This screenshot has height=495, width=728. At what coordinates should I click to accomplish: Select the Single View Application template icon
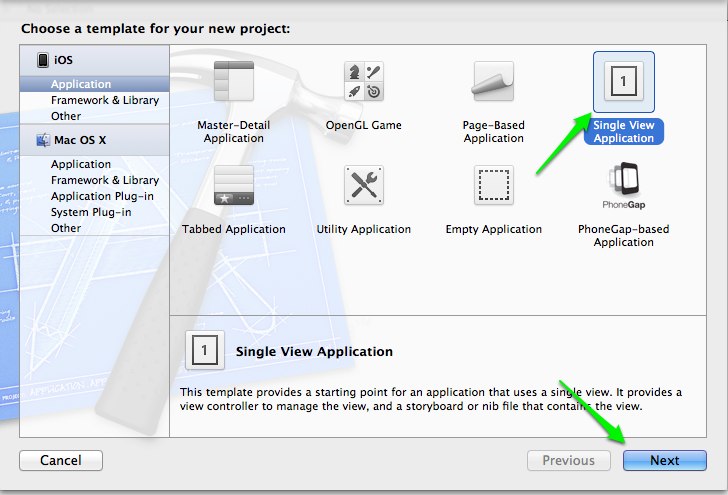pos(624,82)
